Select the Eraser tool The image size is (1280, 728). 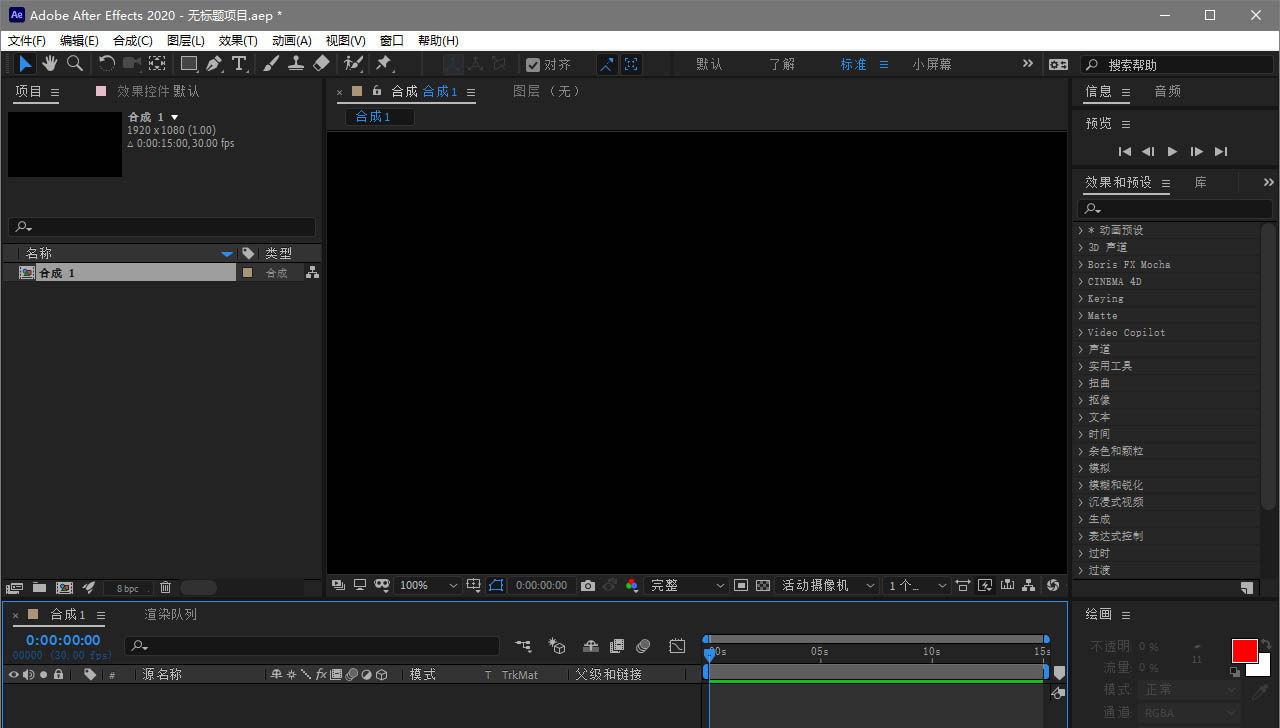[321, 63]
